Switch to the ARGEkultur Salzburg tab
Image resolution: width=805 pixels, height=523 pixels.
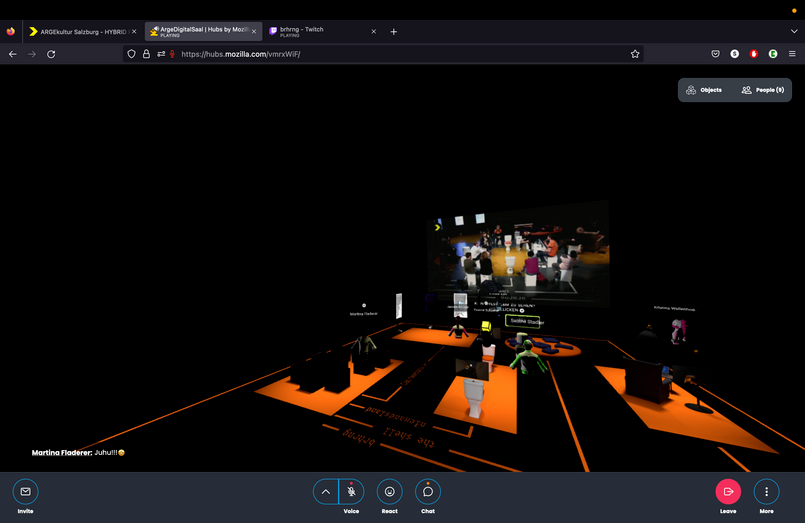82,32
